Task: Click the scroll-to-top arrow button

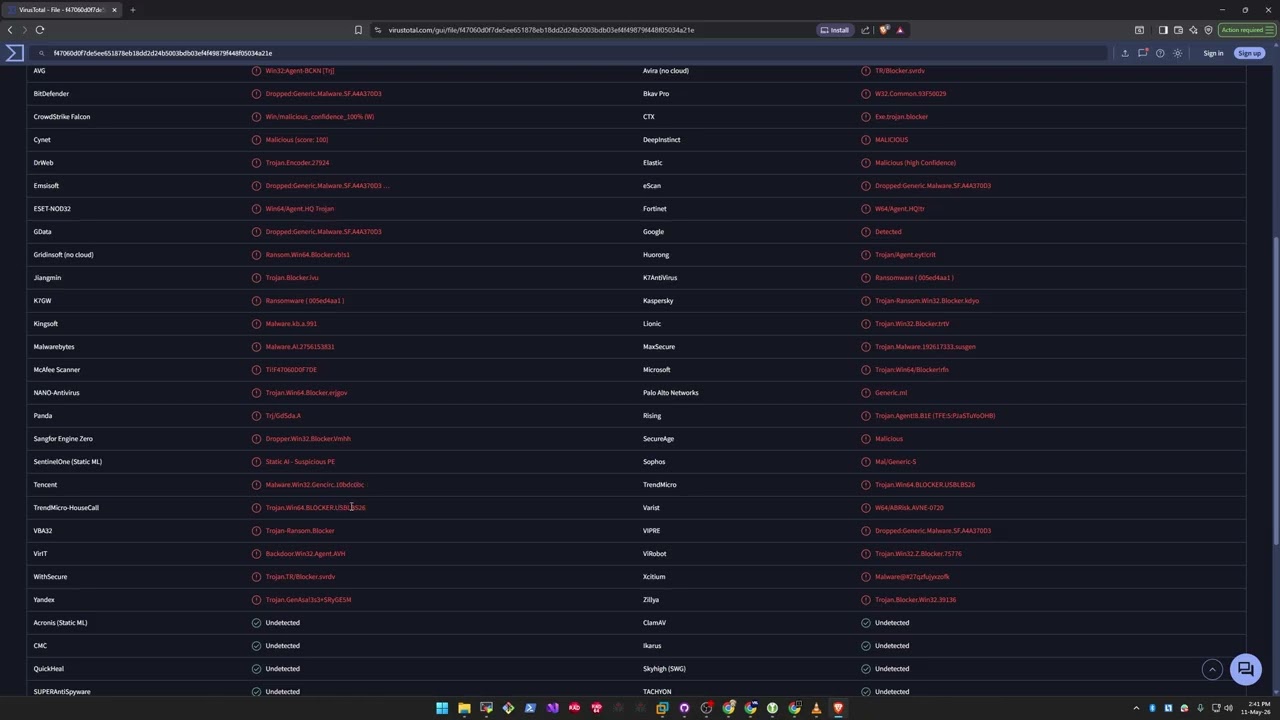Action: 1212,670
